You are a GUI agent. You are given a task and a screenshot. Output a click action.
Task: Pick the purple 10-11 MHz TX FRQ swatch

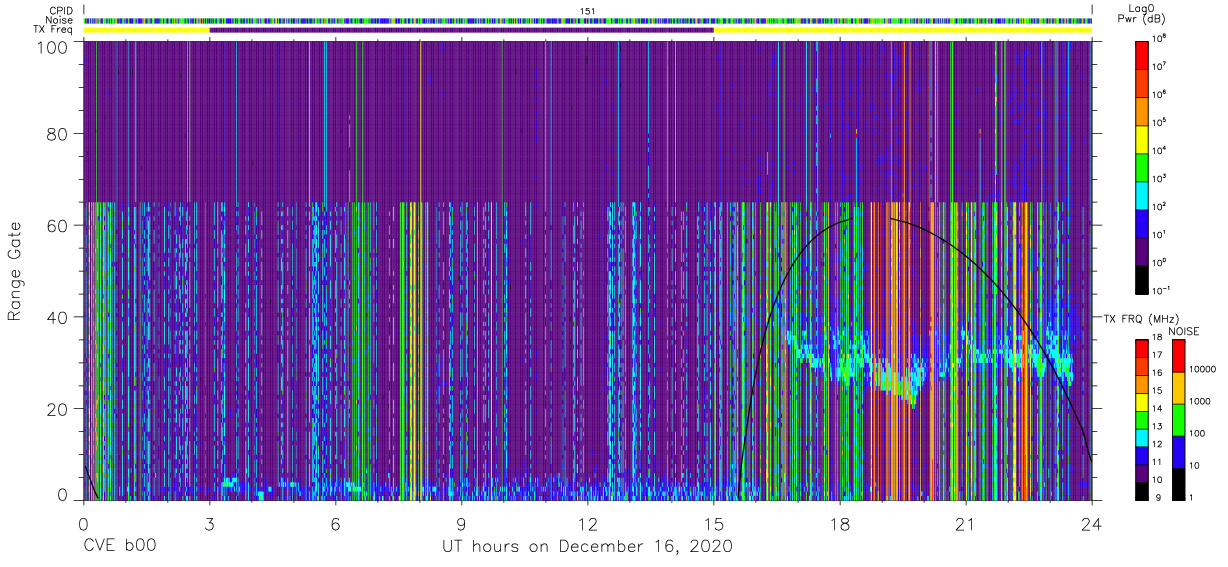(1142, 472)
